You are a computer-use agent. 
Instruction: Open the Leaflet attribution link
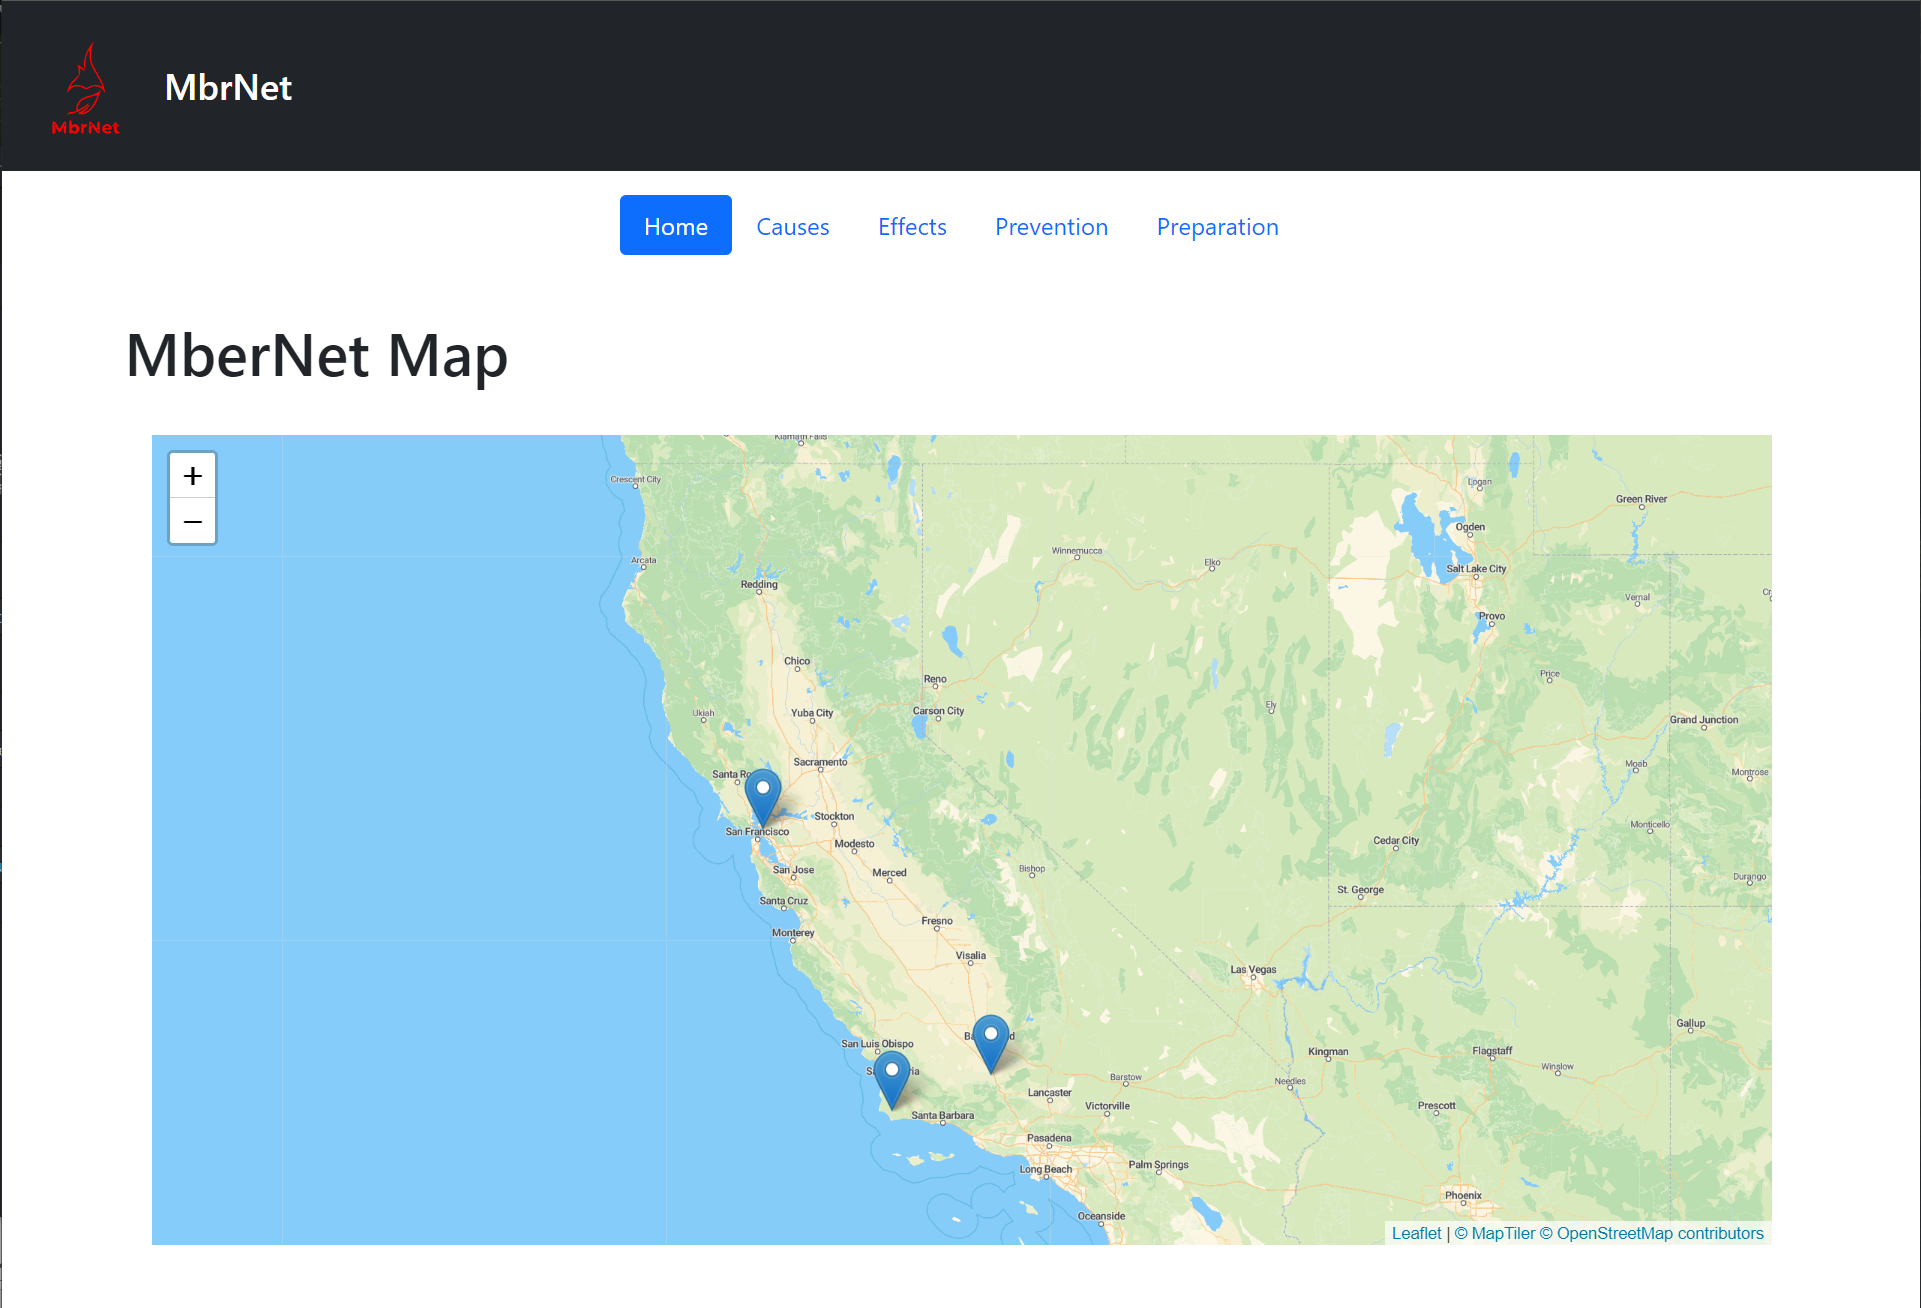tap(1416, 1233)
